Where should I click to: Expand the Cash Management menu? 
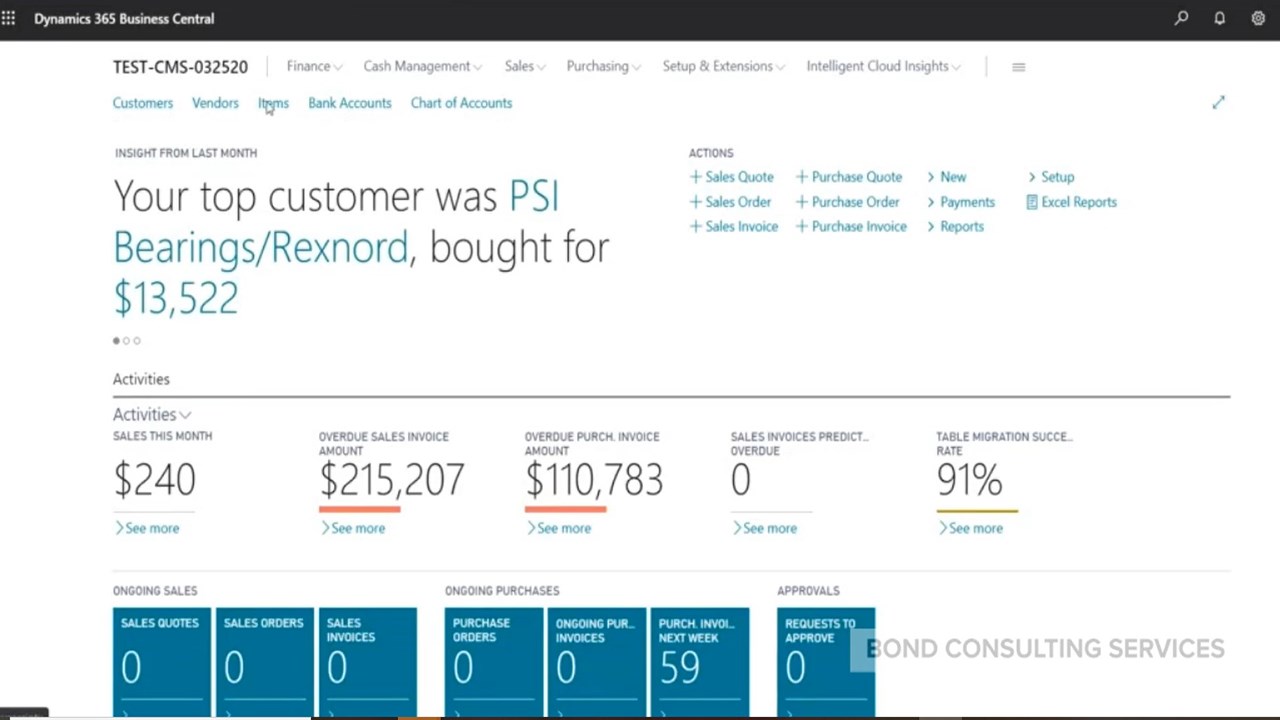click(422, 66)
